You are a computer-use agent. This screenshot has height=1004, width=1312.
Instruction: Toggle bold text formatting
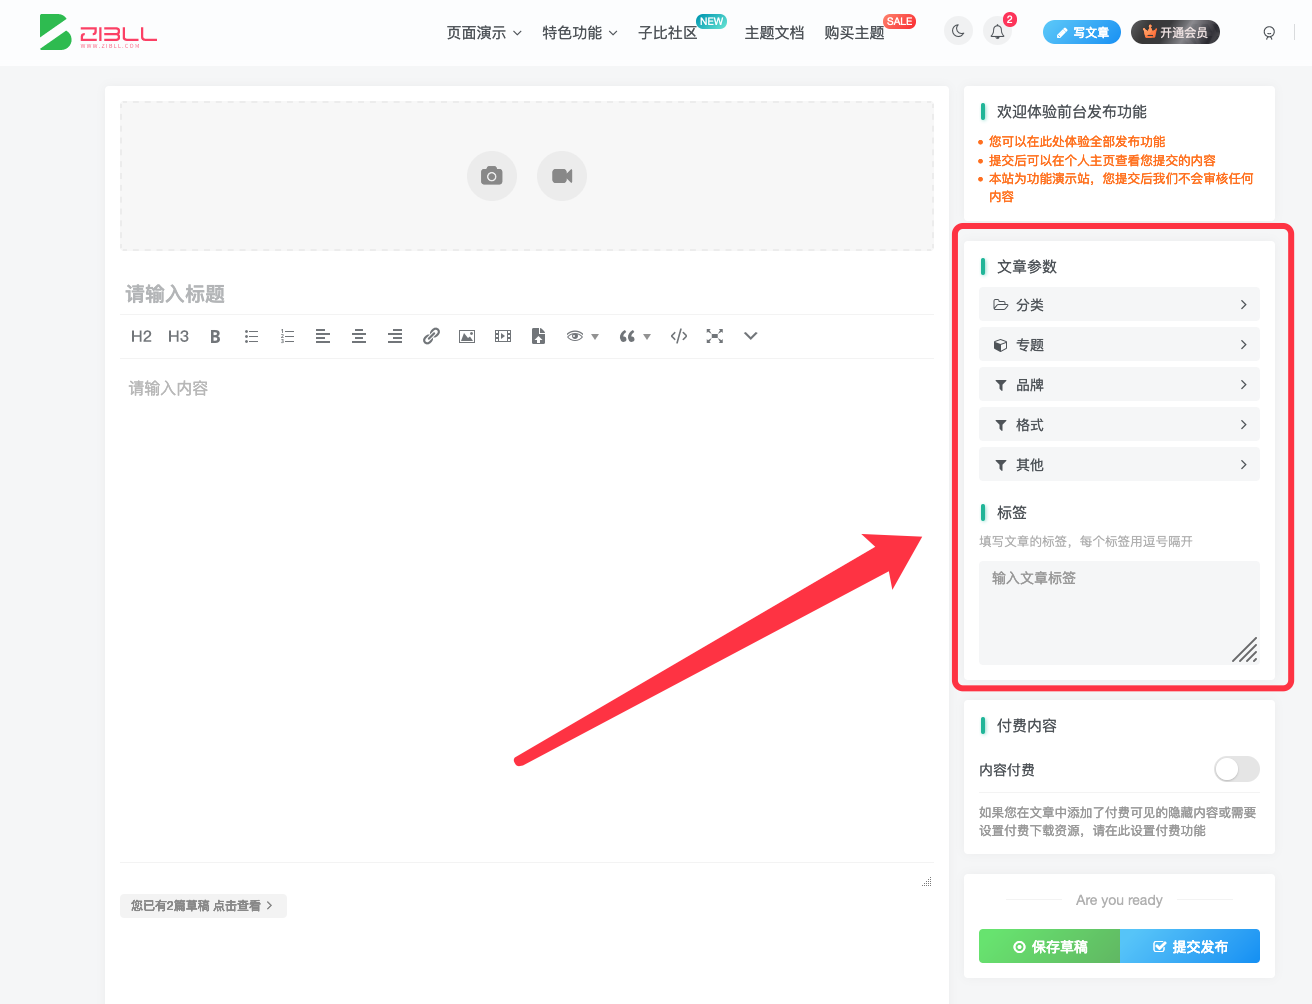pos(215,336)
